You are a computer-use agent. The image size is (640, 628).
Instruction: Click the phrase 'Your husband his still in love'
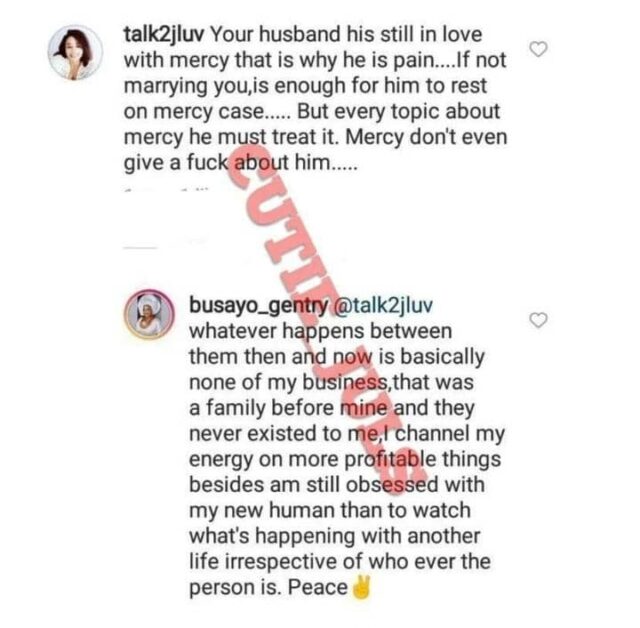click(x=346, y=34)
